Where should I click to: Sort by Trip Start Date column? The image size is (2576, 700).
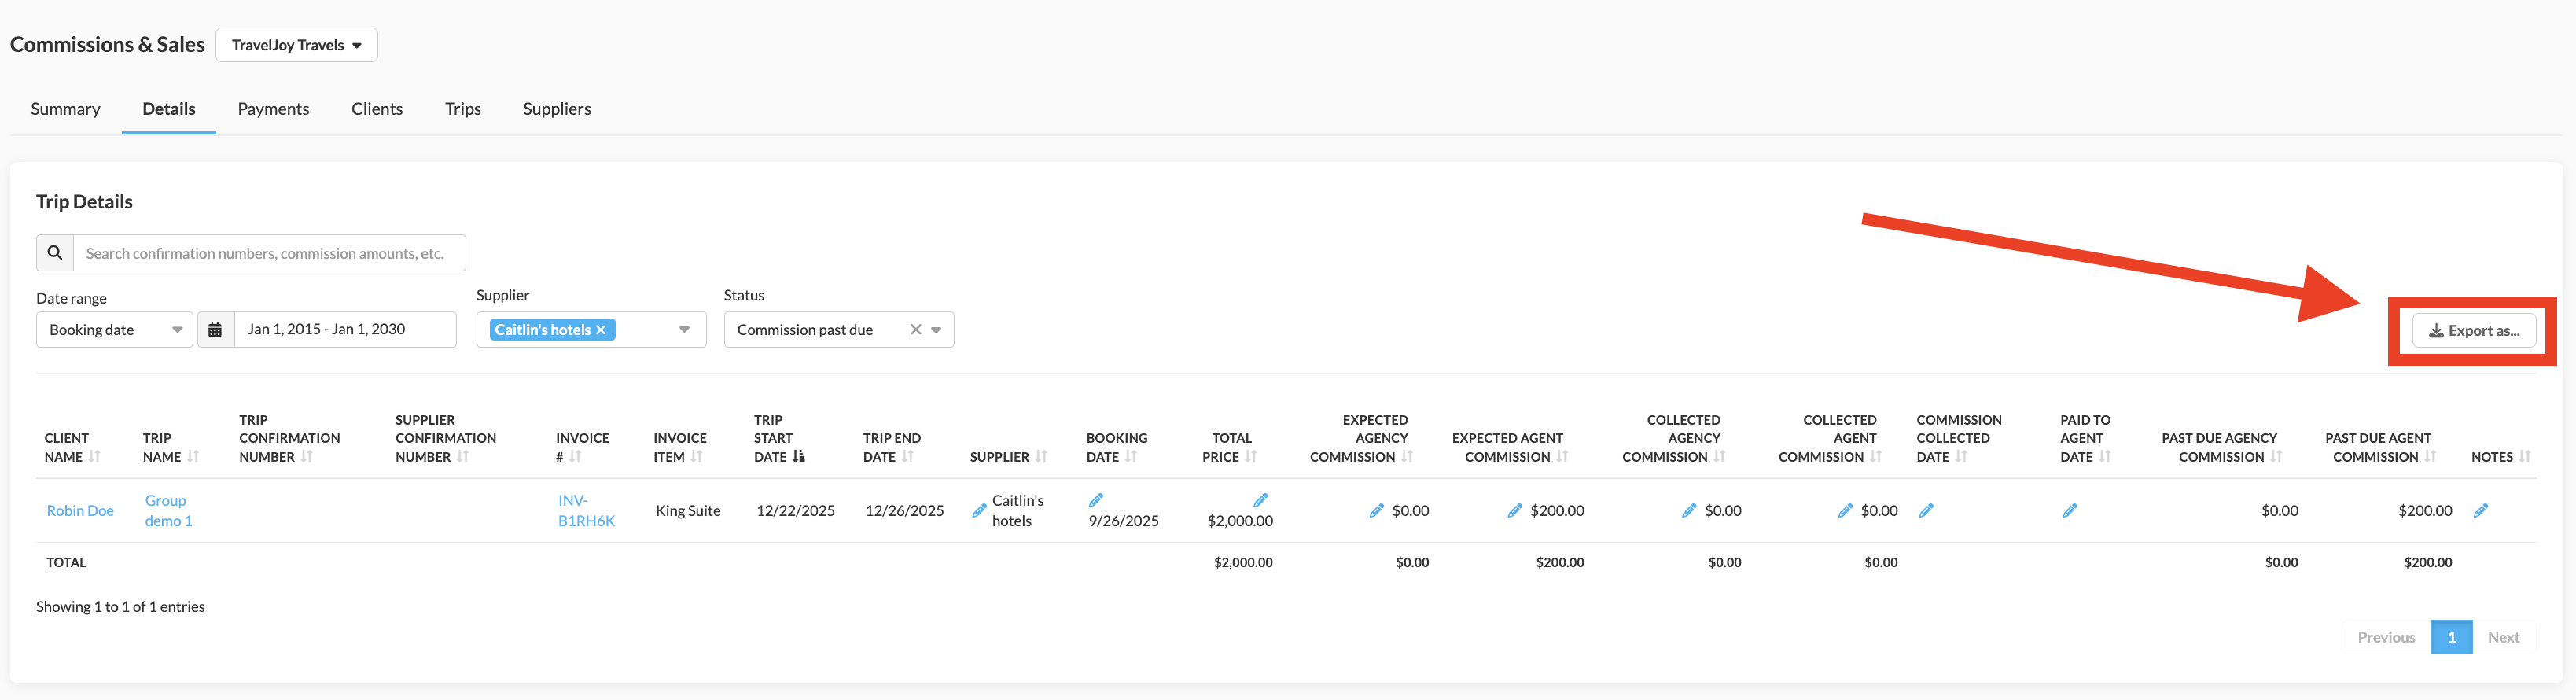[798, 457]
